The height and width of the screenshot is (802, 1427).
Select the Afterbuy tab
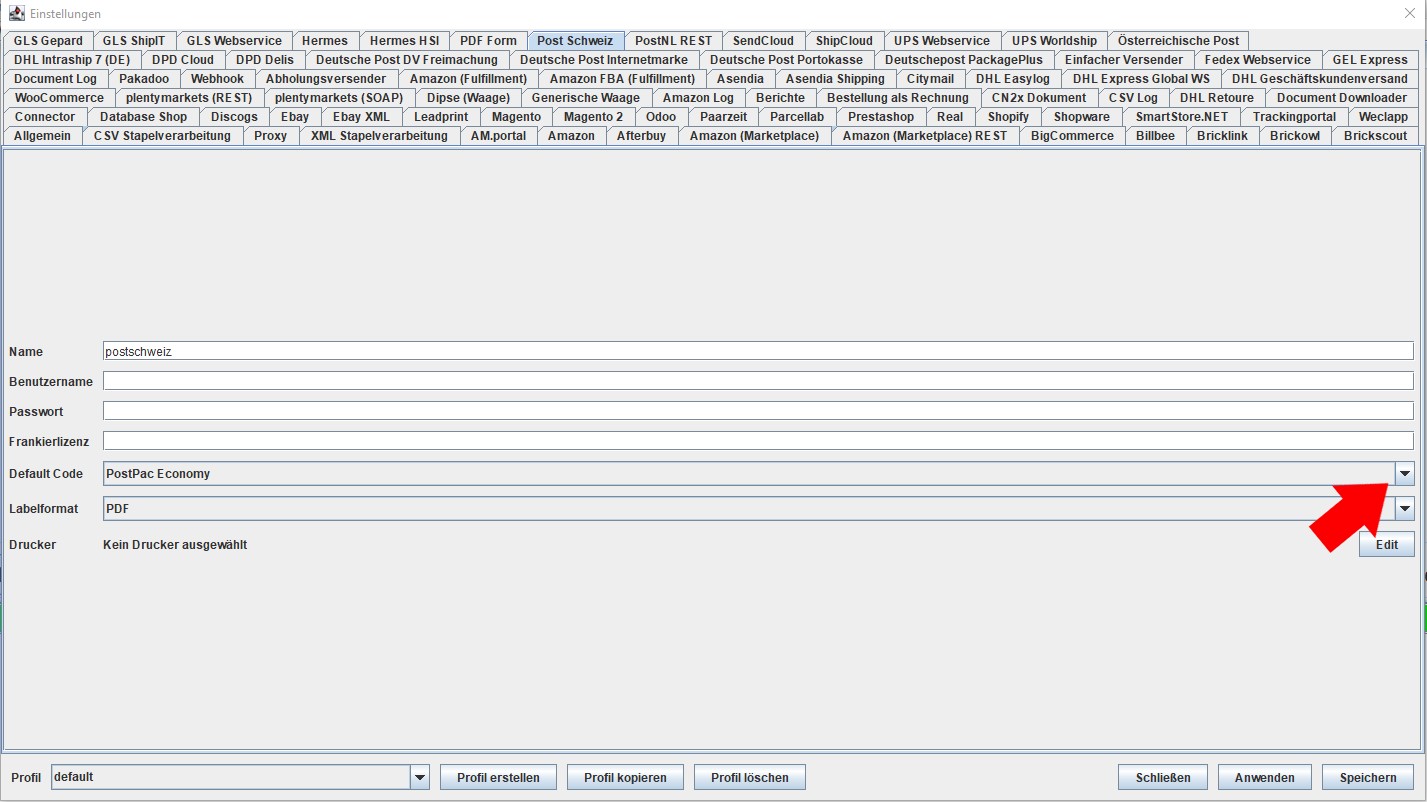[x=641, y=136]
